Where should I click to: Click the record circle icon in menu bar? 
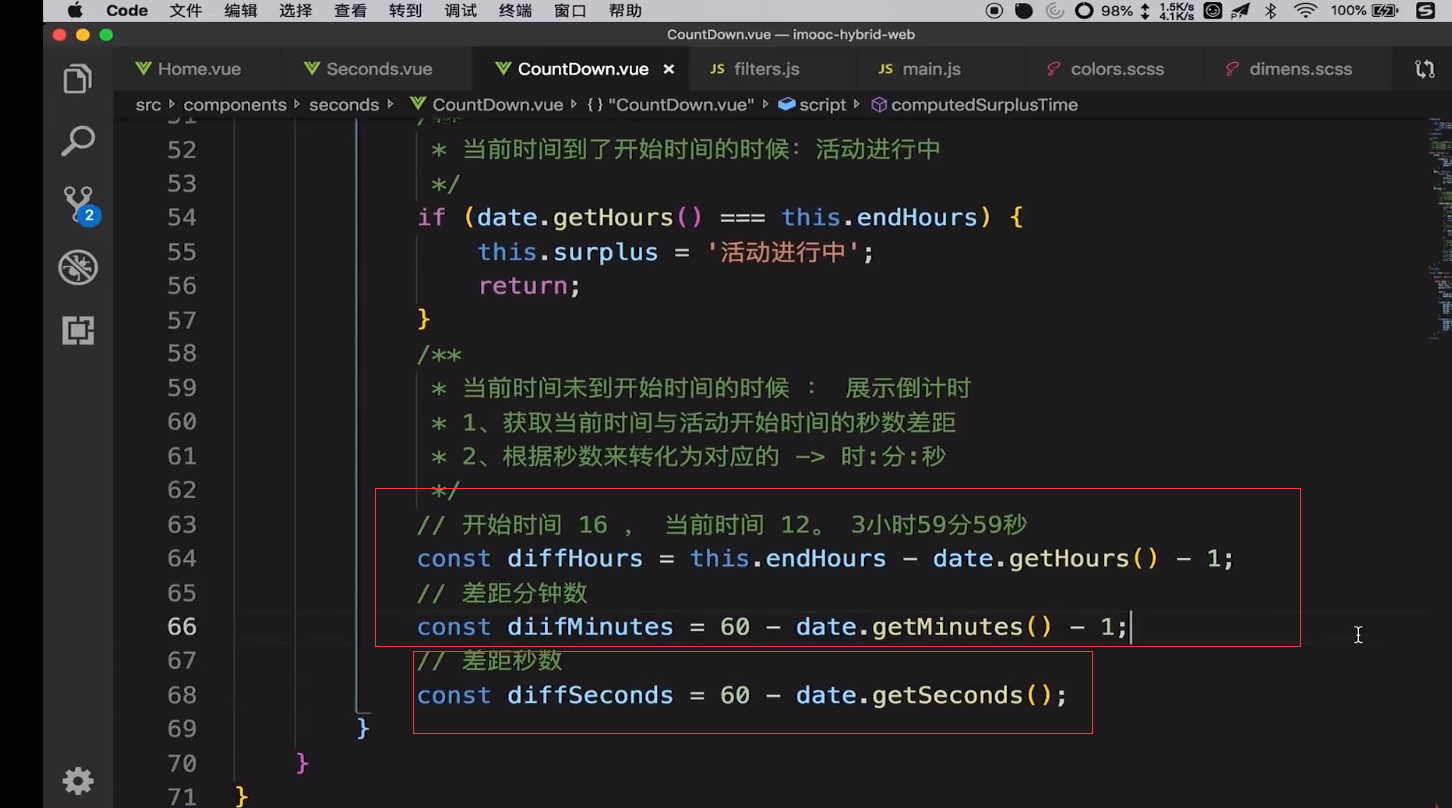[994, 11]
